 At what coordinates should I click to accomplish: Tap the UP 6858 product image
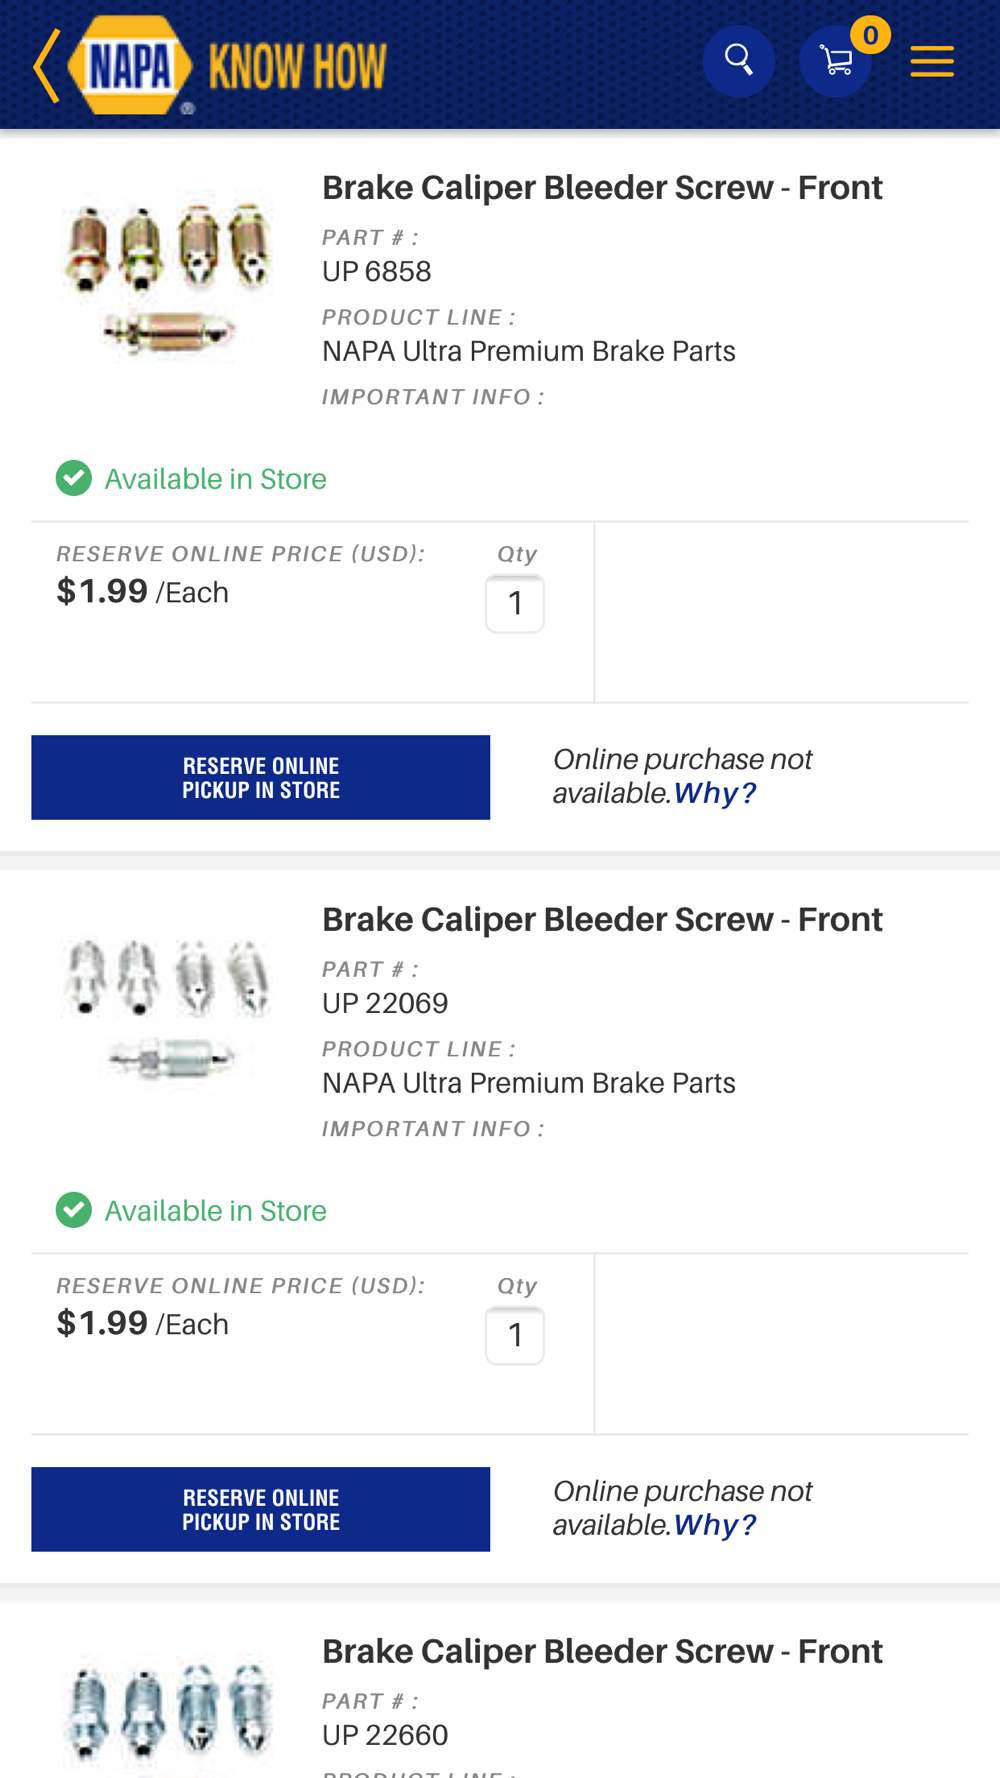(167, 276)
